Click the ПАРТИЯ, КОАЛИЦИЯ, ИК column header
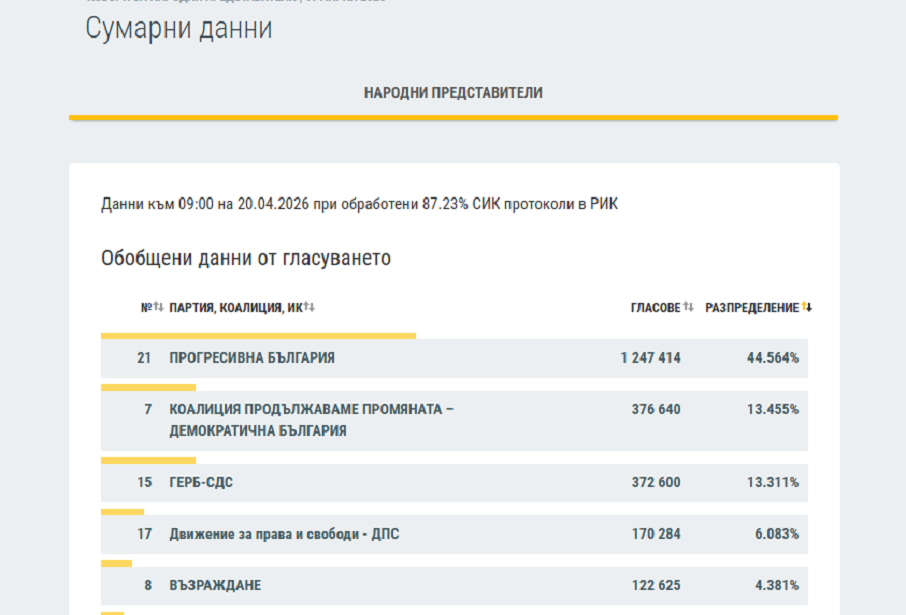The width and height of the screenshot is (906, 615). [236, 307]
